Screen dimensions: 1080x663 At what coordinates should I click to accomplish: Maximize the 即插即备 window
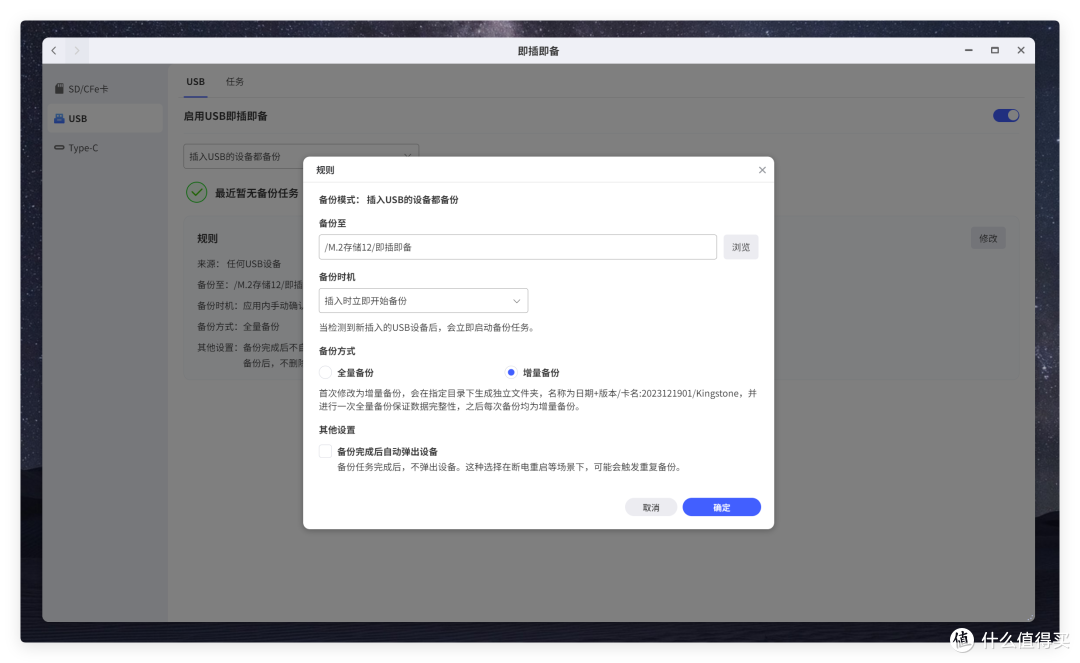[995, 50]
